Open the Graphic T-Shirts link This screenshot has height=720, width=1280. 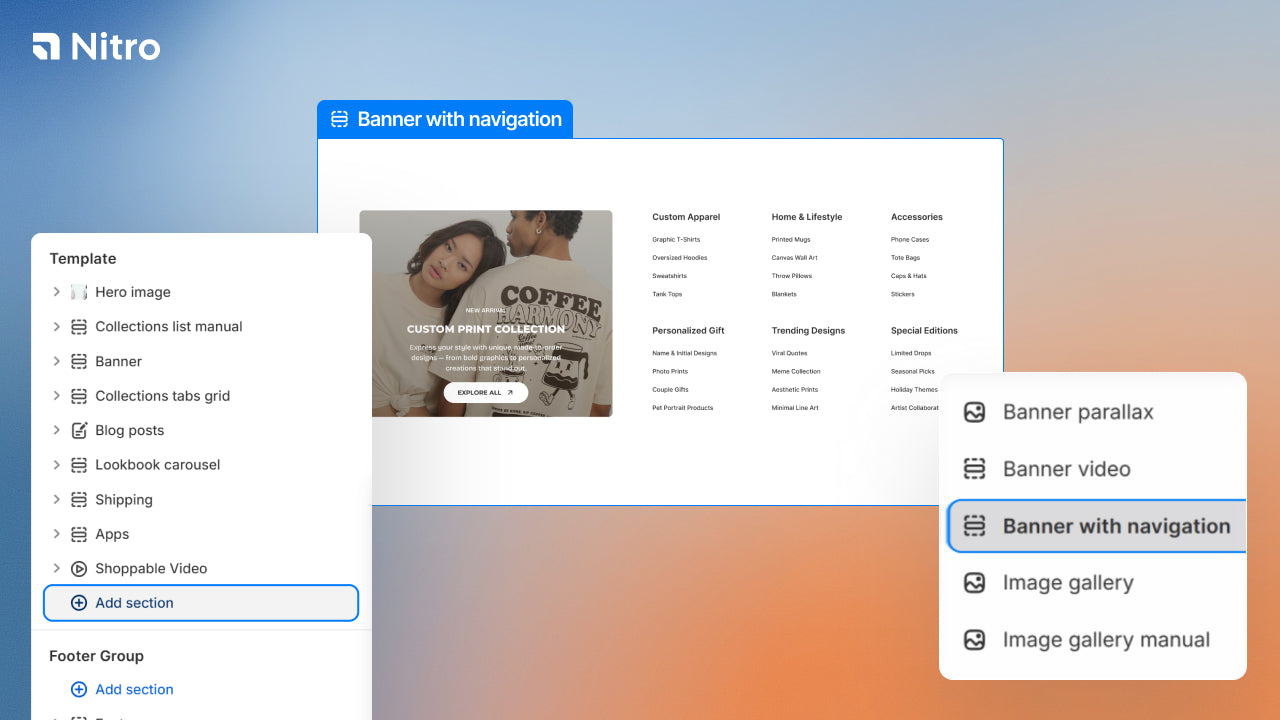[676, 240]
